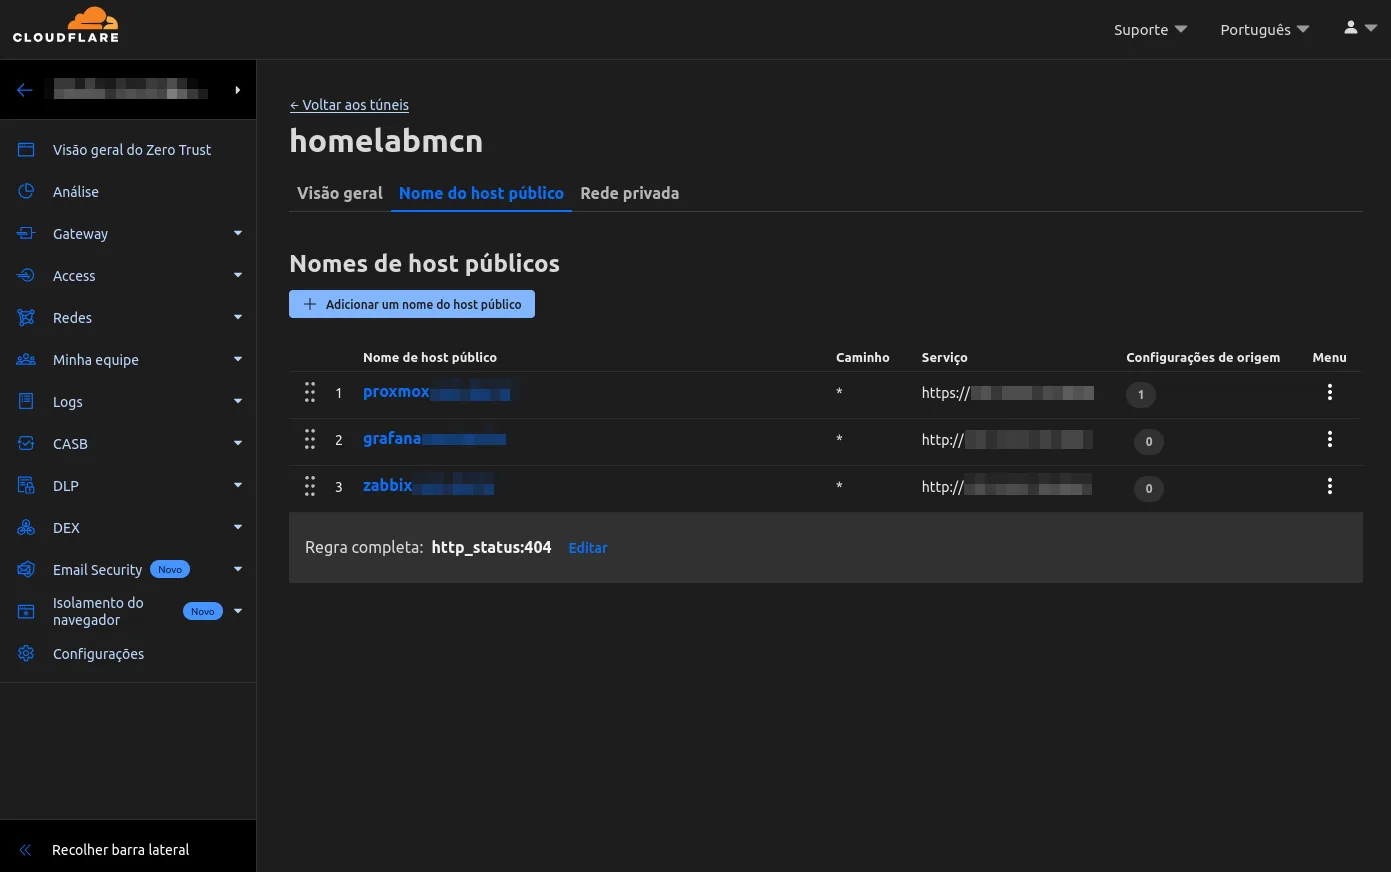
Task: Expand the Gateway submenu arrow
Action: 238,233
